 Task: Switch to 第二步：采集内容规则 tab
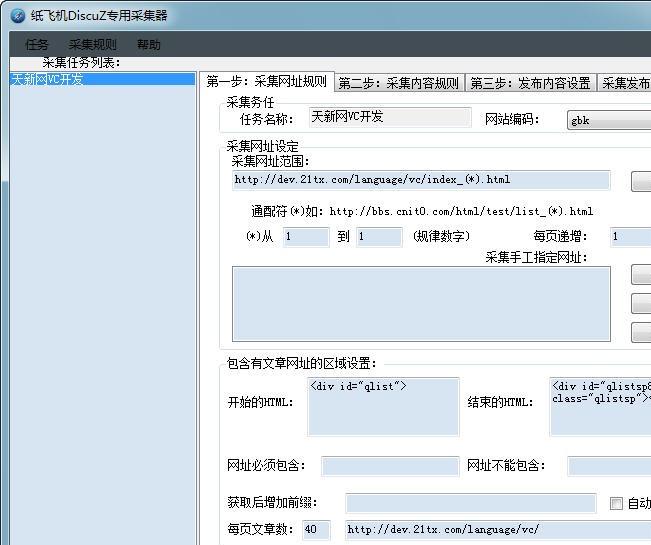point(398,83)
